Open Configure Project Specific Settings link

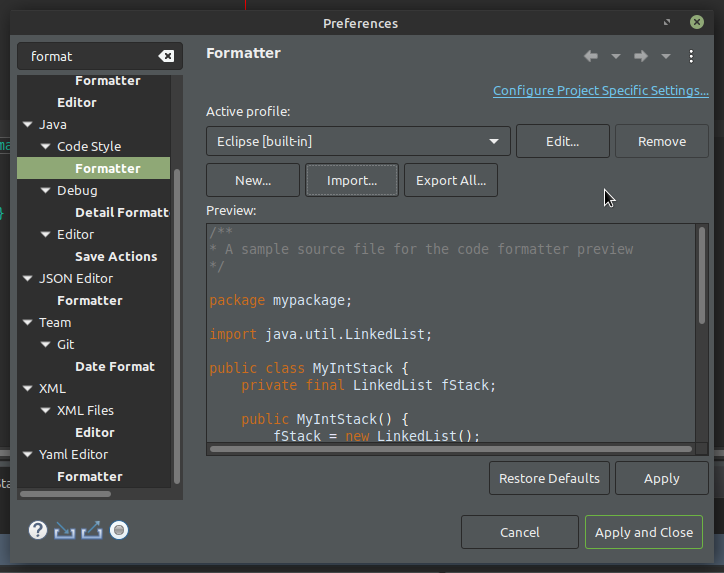(601, 90)
